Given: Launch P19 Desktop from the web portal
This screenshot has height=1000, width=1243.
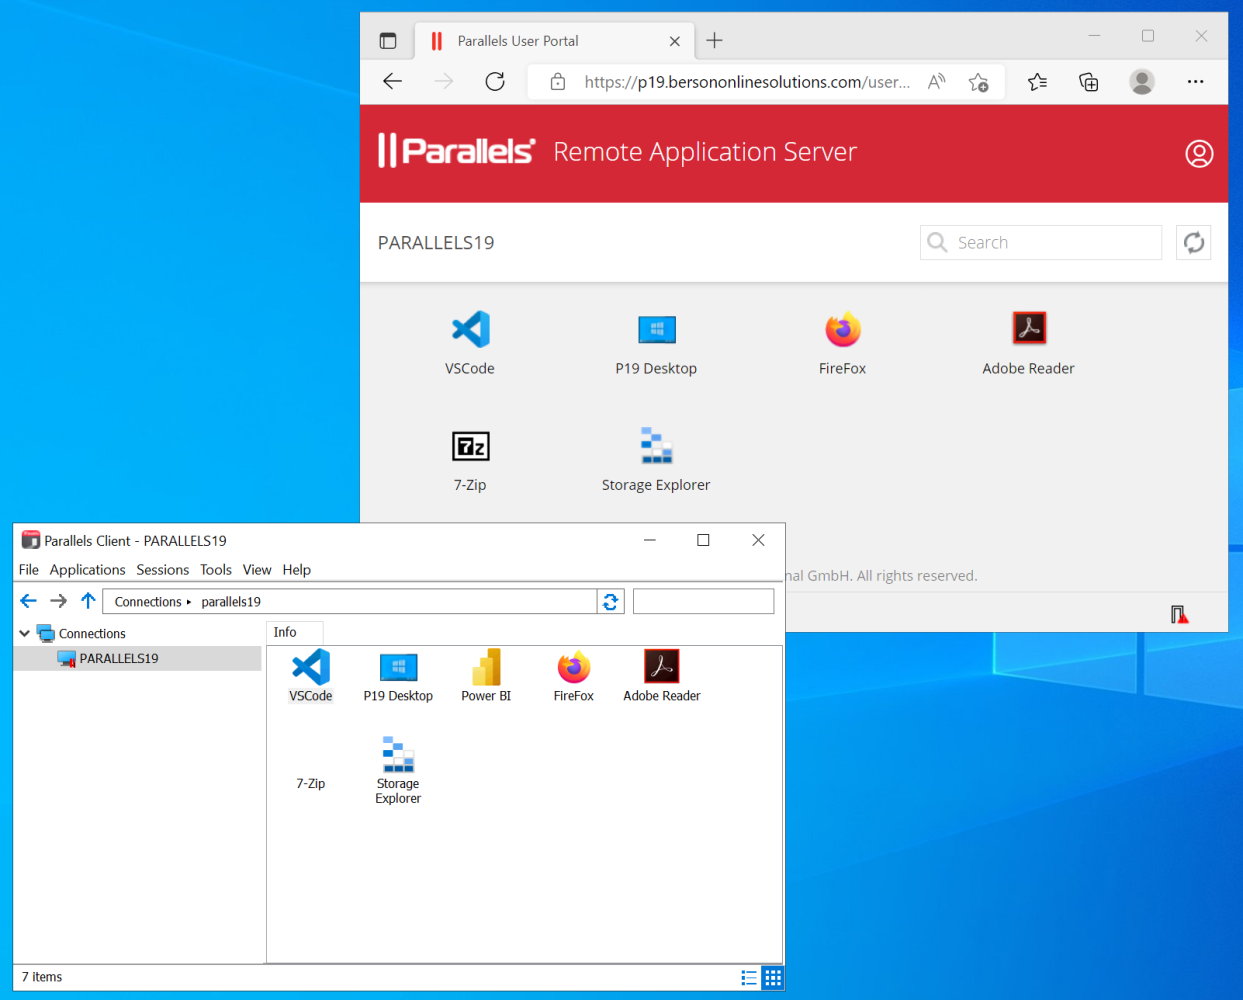Looking at the screenshot, I should point(656,342).
